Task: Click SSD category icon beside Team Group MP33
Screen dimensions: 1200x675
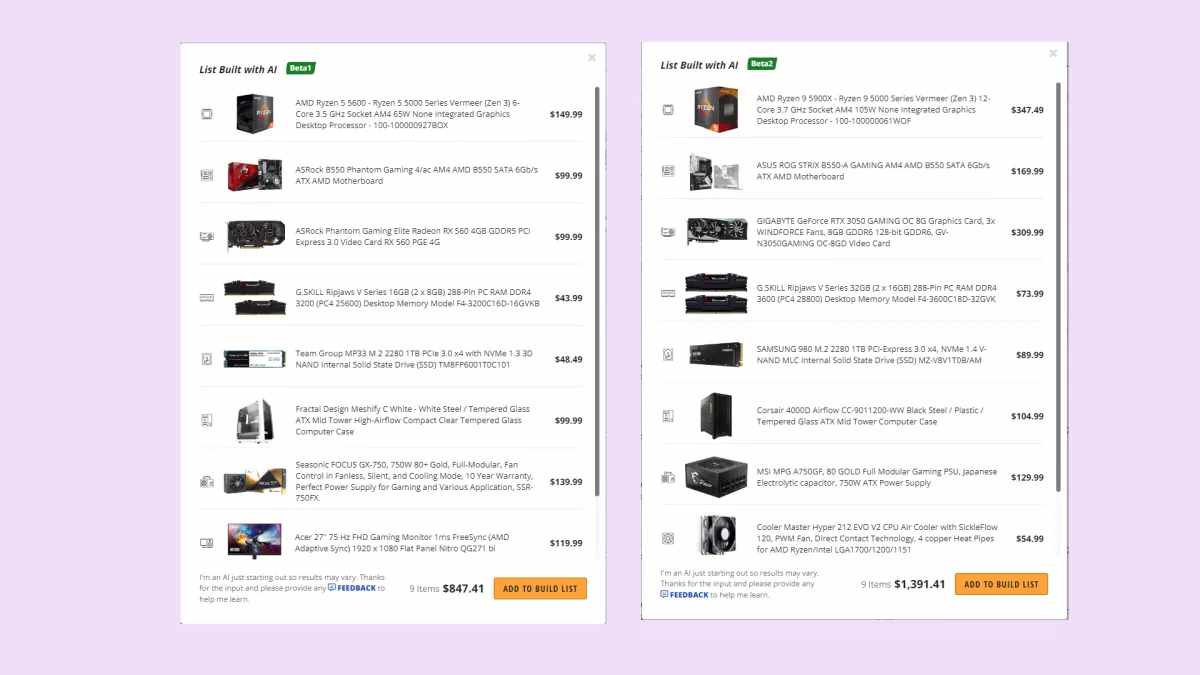Action: 207,359
